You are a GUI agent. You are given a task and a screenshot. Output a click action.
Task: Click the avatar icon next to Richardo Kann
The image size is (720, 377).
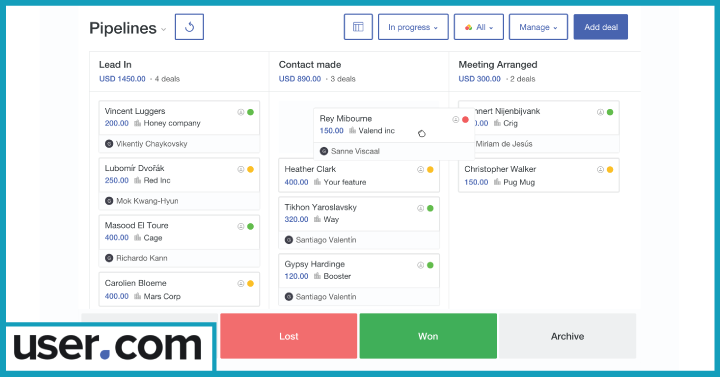109,258
